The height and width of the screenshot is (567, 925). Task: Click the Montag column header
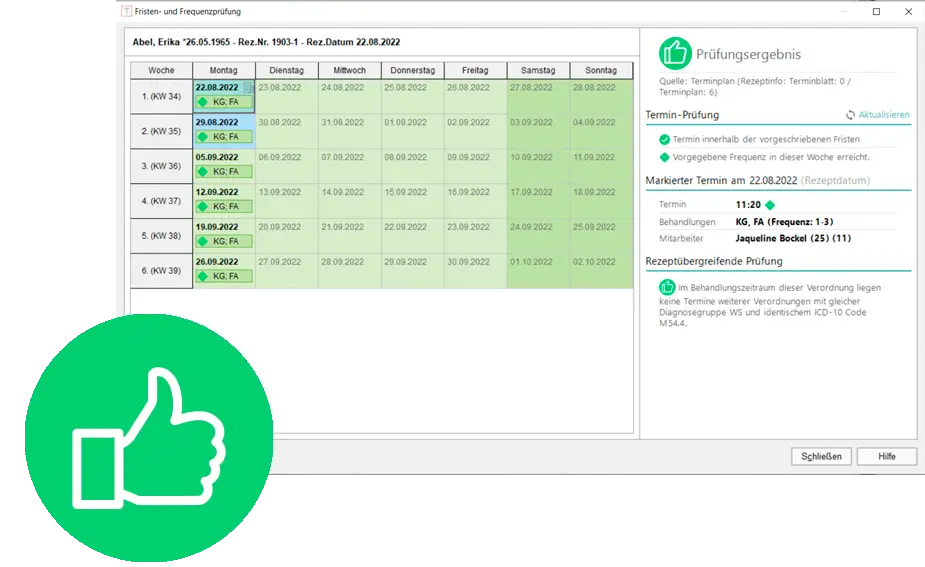pos(224,71)
